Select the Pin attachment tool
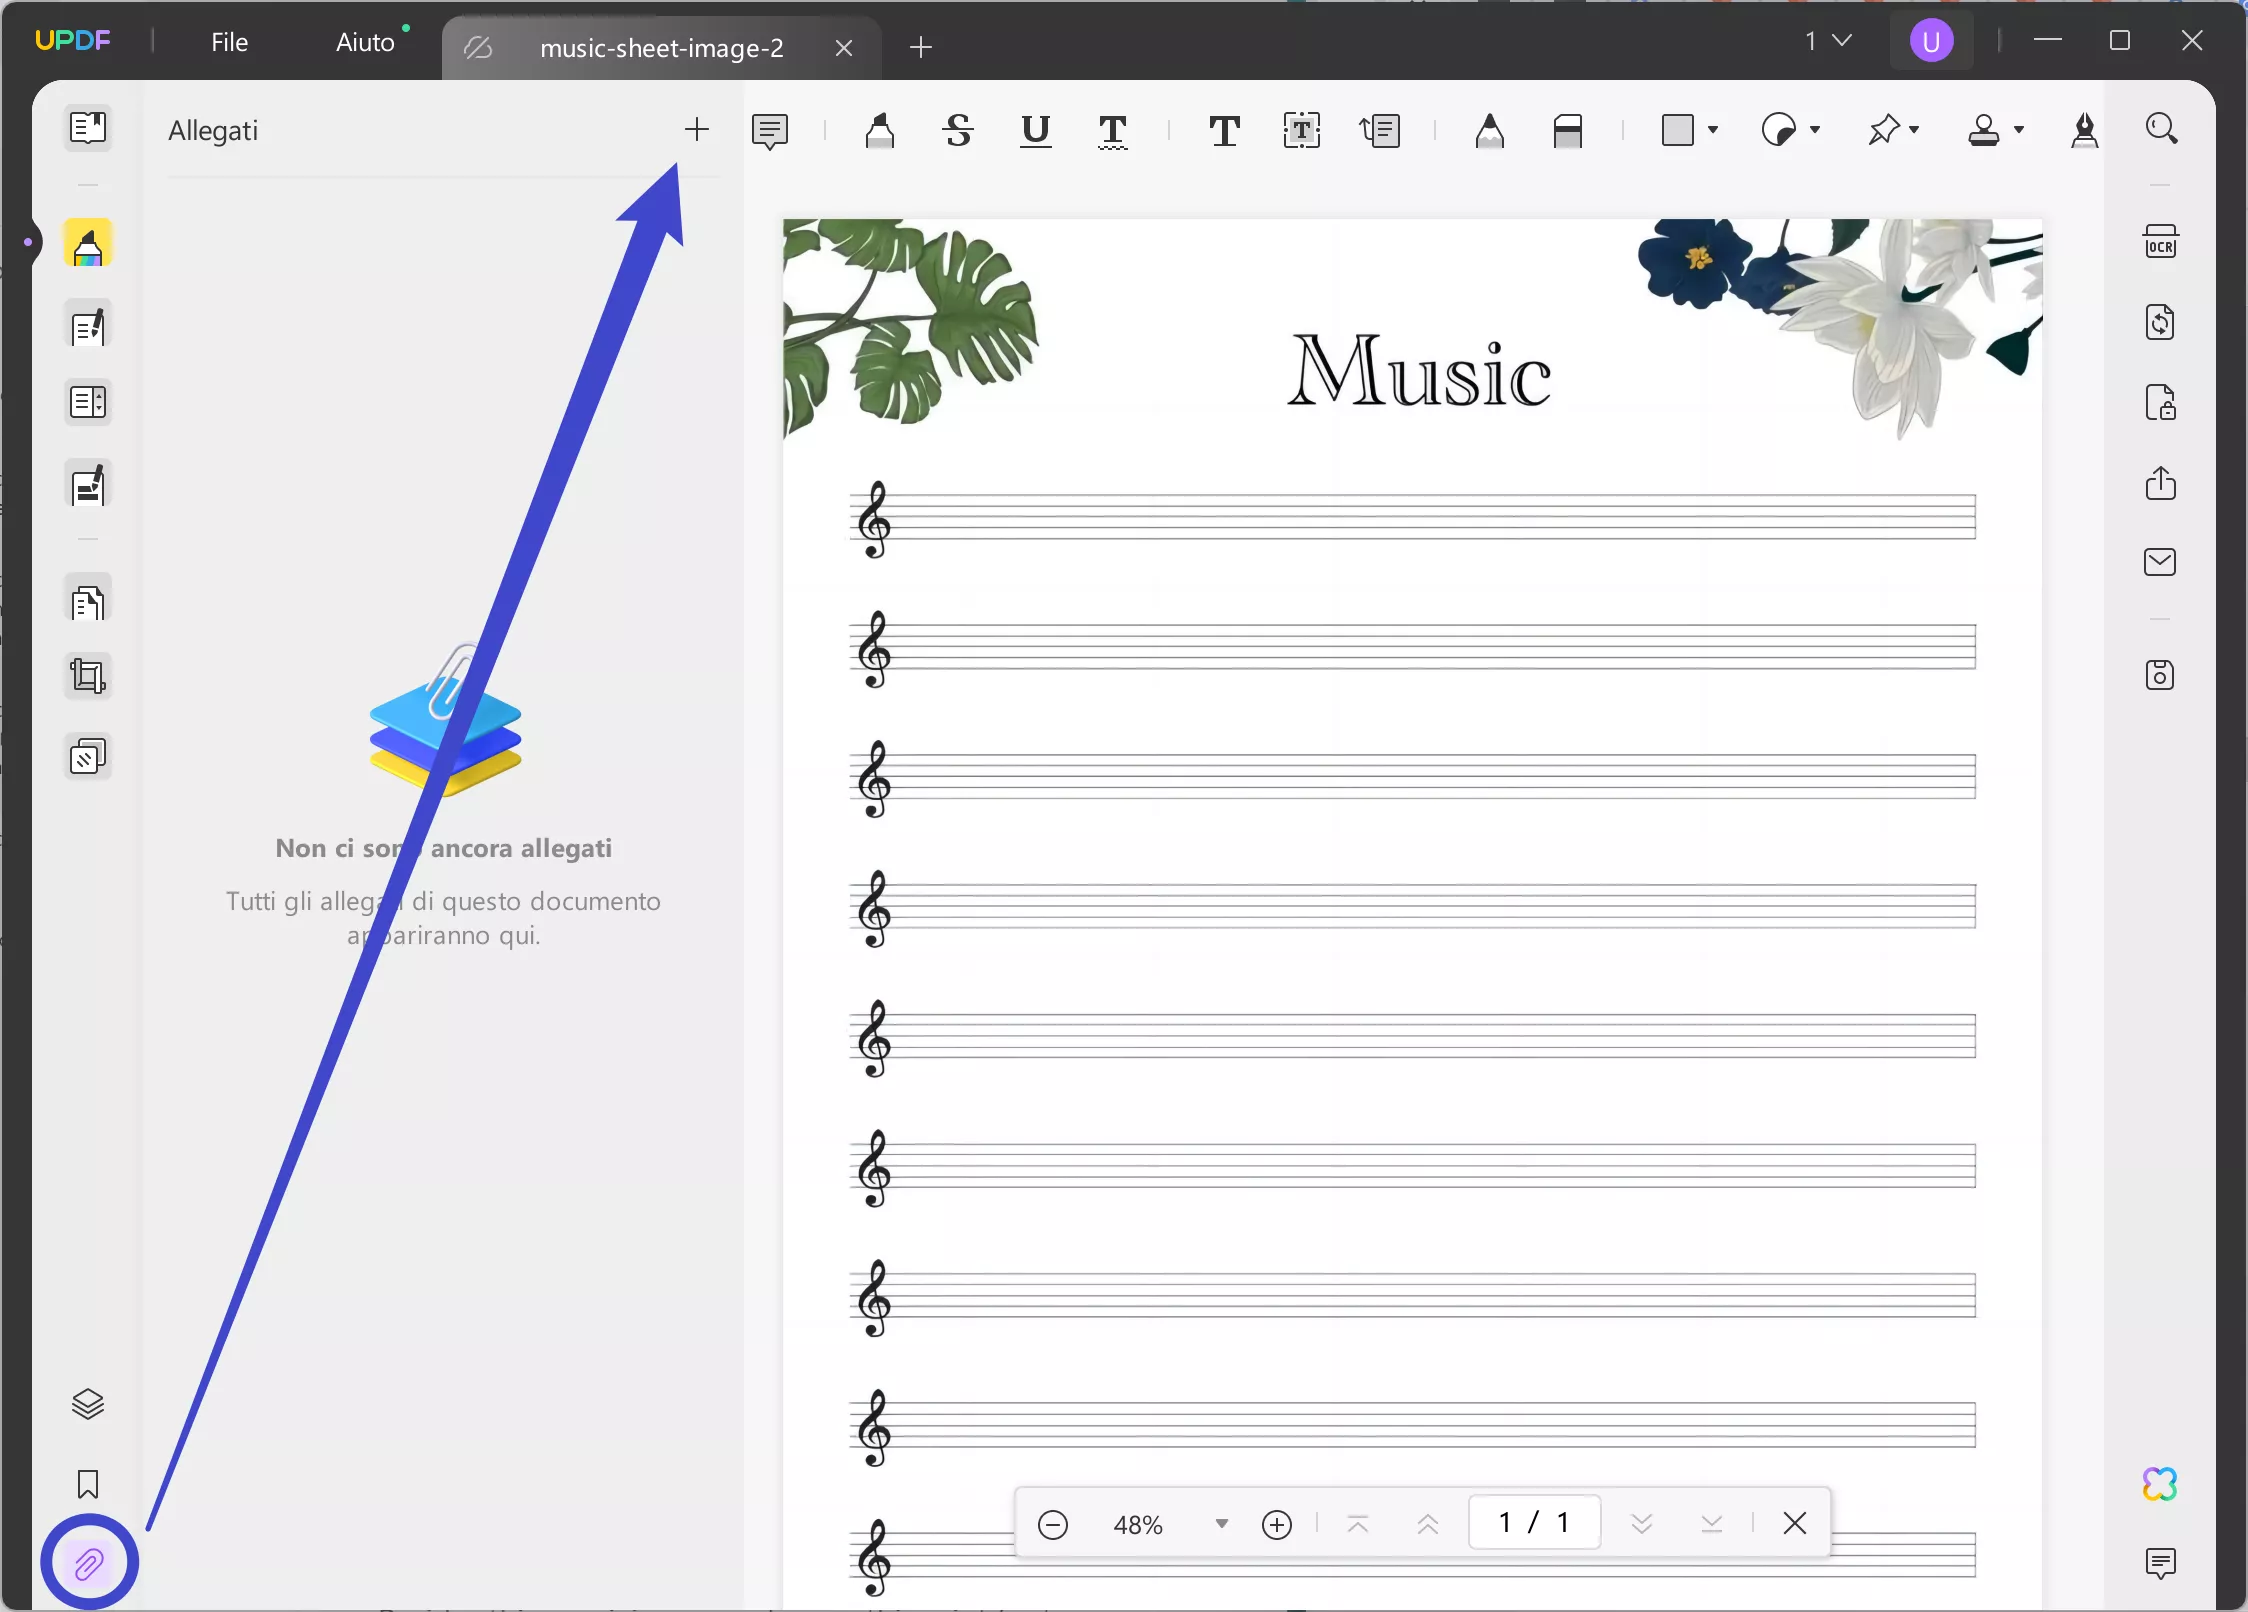The width and height of the screenshot is (2248, 1612). coord(1883,130)
